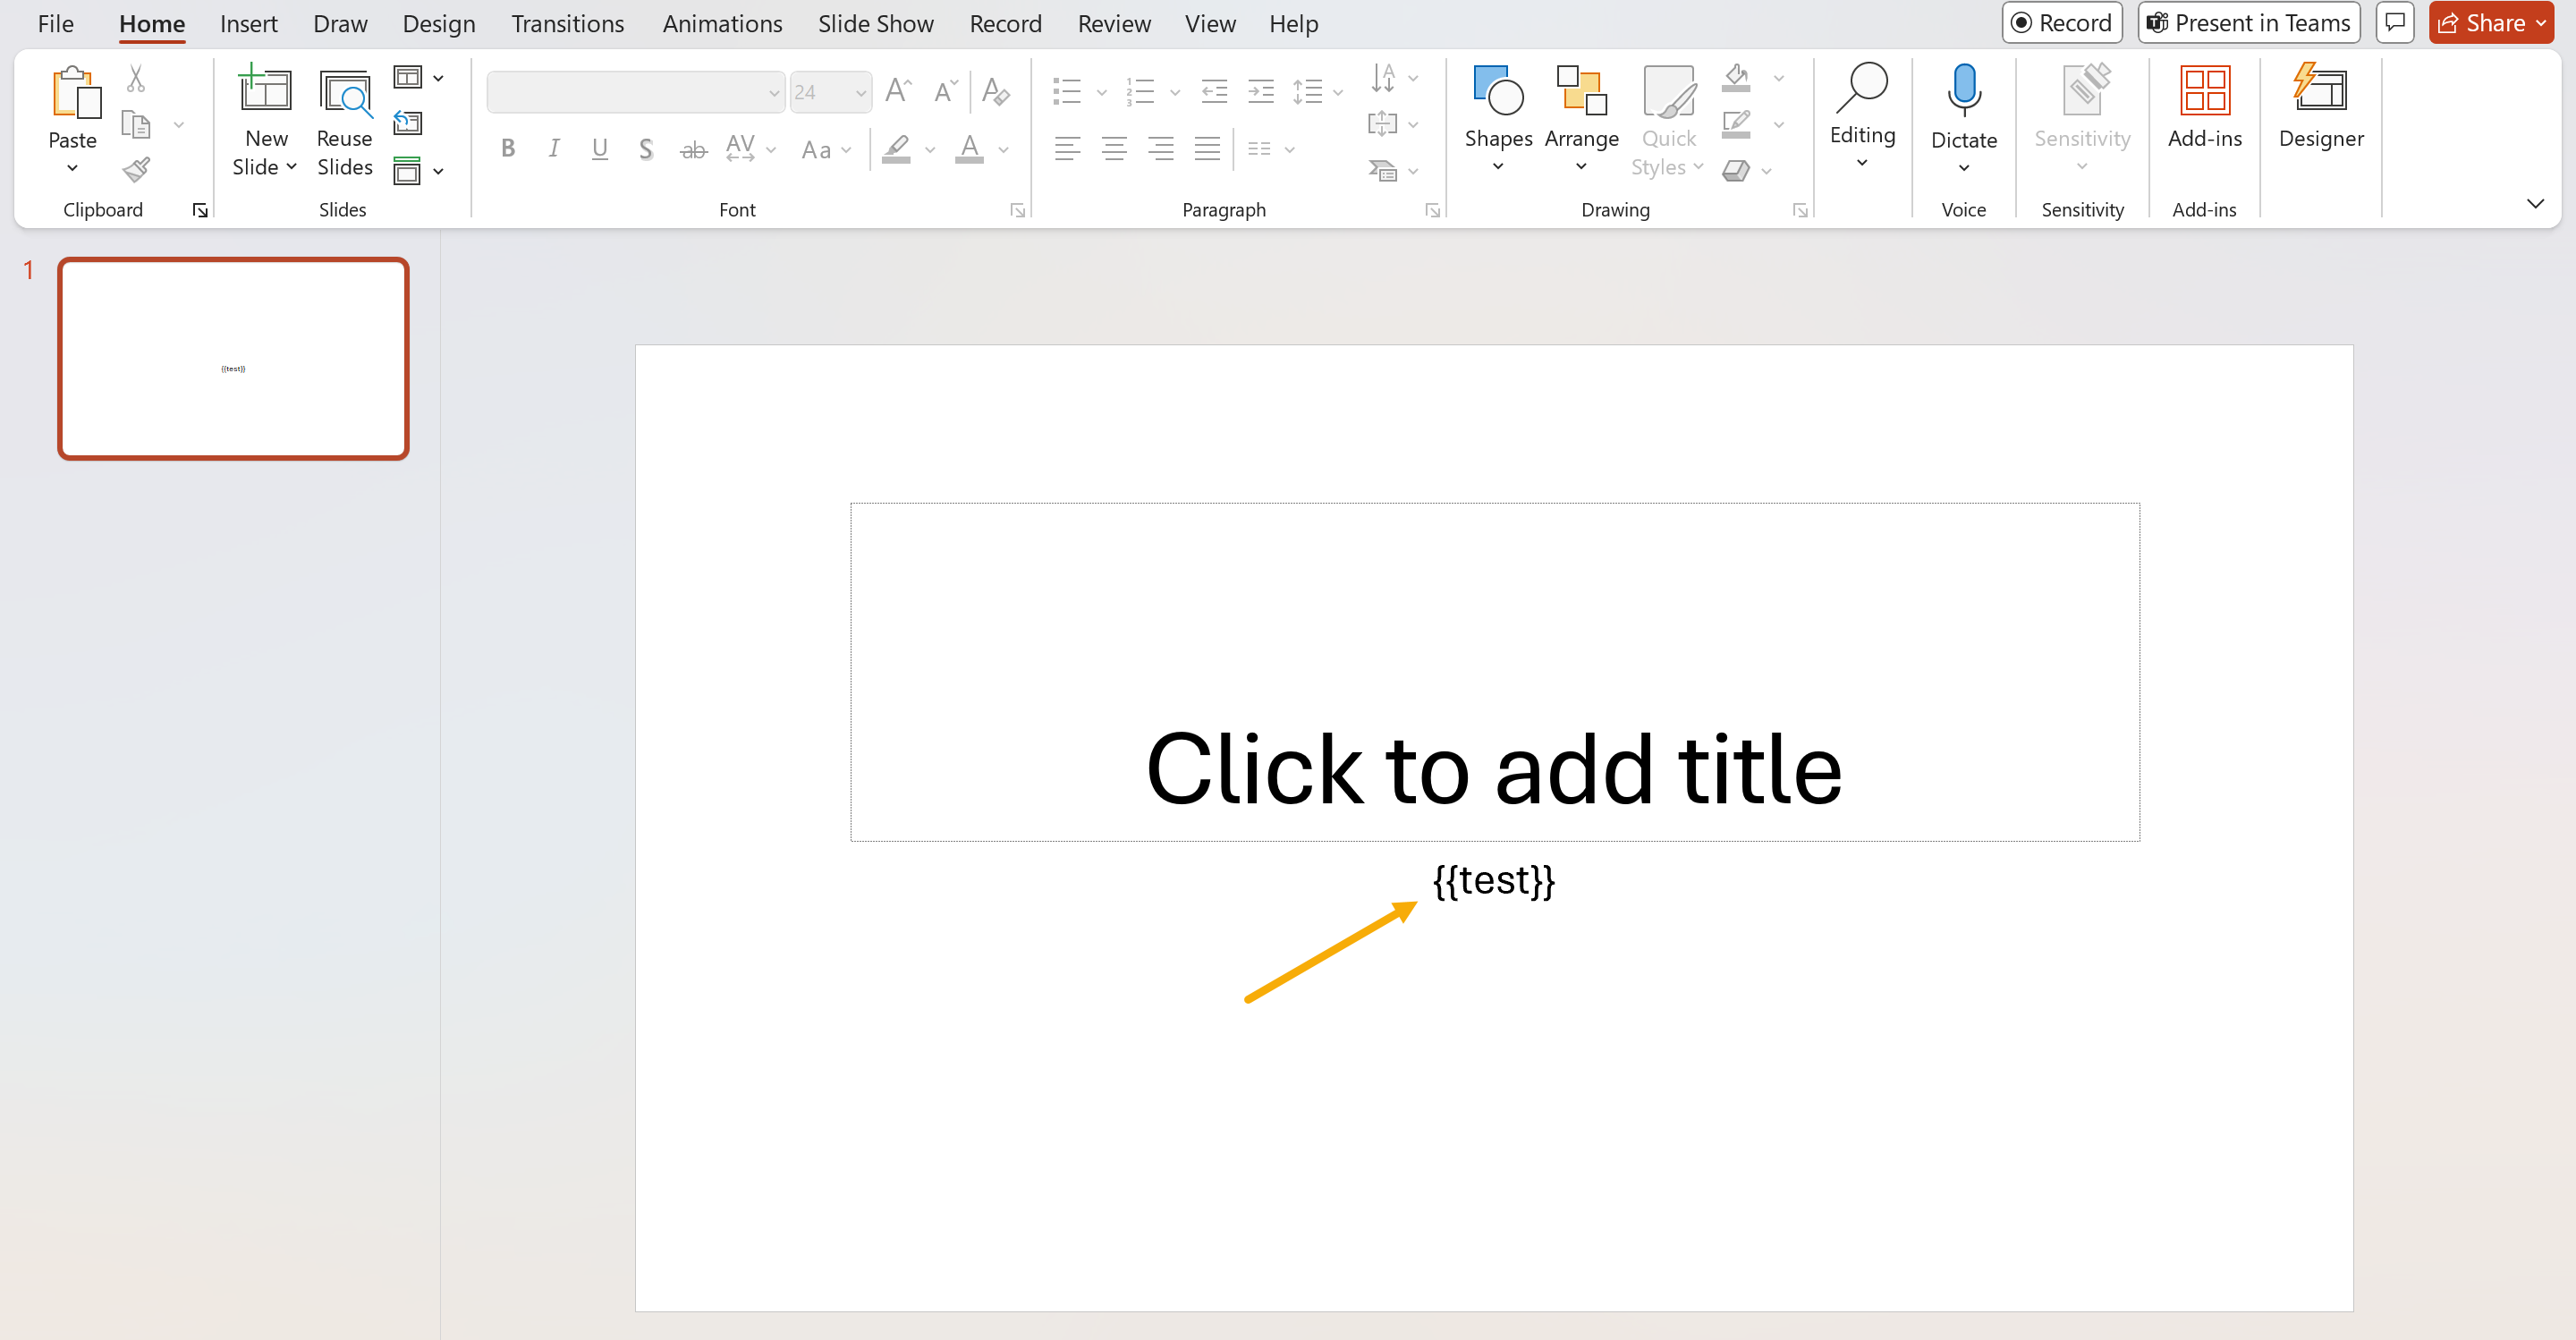2576x1340 pixels.
Task: Collapse the ribbon with the chevron
Action: click(x=2535, y=204)
